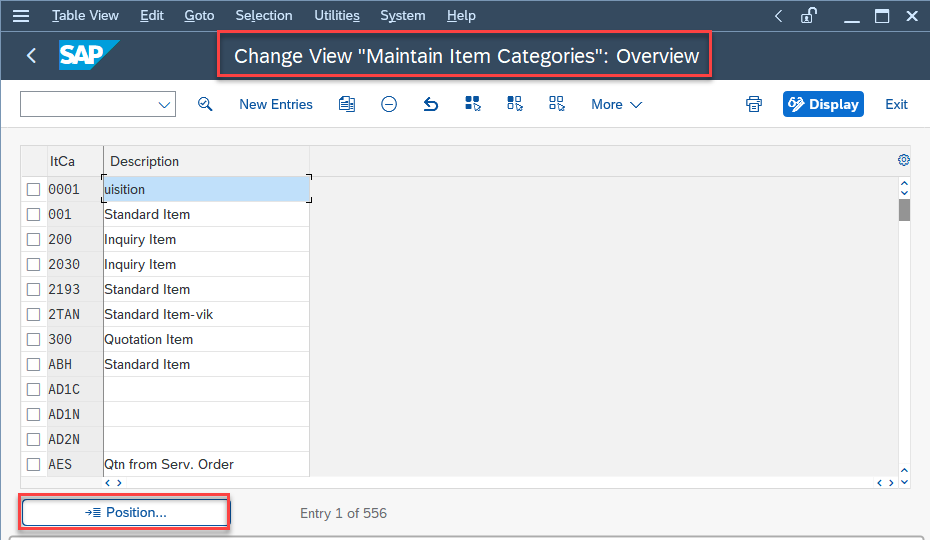Open the search magnifier icon in toolbar

point(205,104)
